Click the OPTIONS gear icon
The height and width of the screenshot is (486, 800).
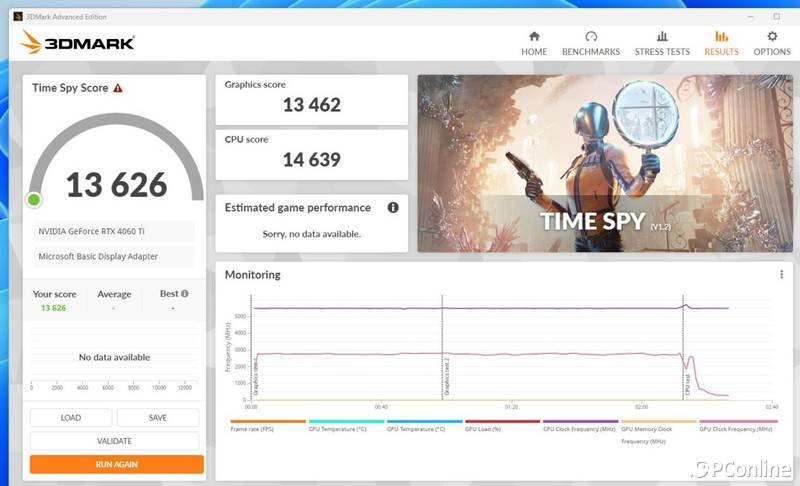point(772,37)
